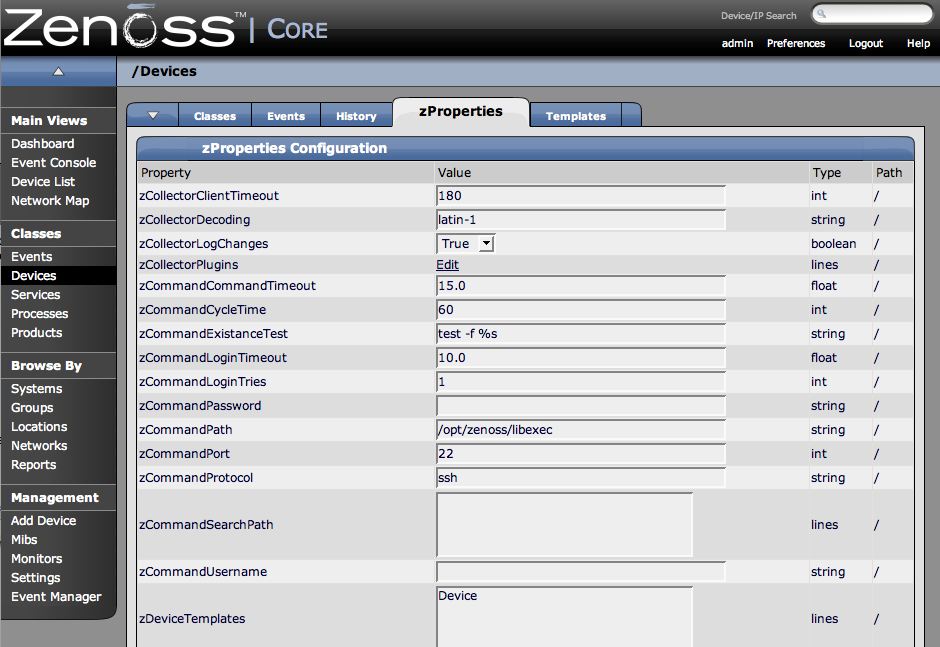Select Products under Classes

tap(37, 333)
